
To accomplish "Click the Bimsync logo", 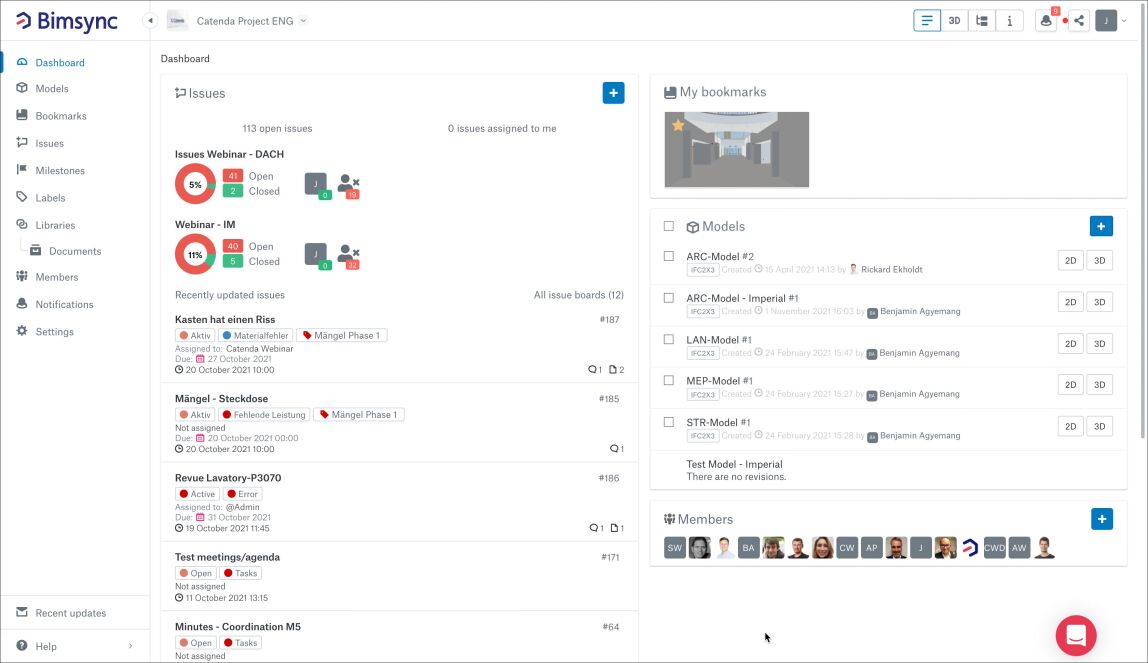I will point(67,21).
